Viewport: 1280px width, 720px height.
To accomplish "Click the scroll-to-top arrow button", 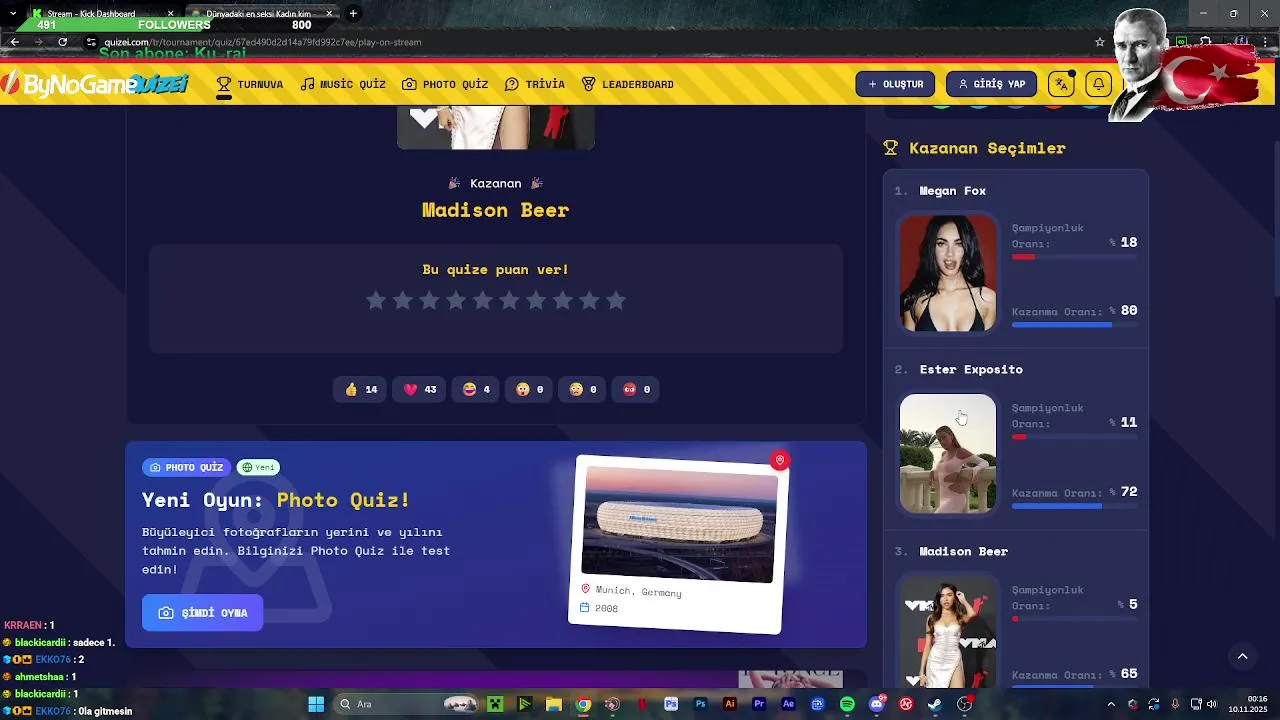I will click(x=1242, y=656).
